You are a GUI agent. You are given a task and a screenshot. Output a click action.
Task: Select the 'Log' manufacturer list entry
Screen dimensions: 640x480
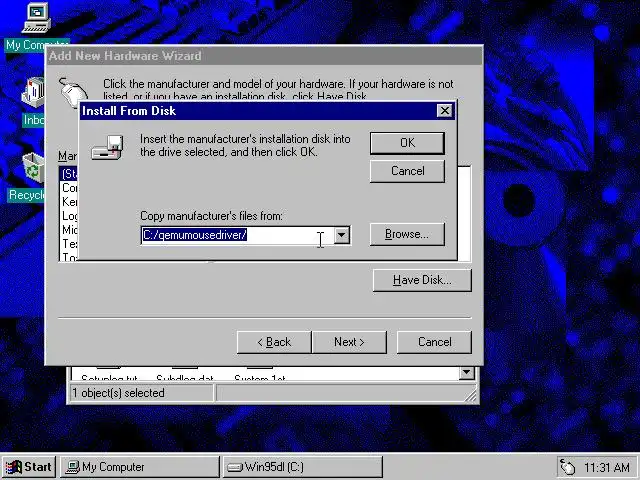[x=69, y=216]
